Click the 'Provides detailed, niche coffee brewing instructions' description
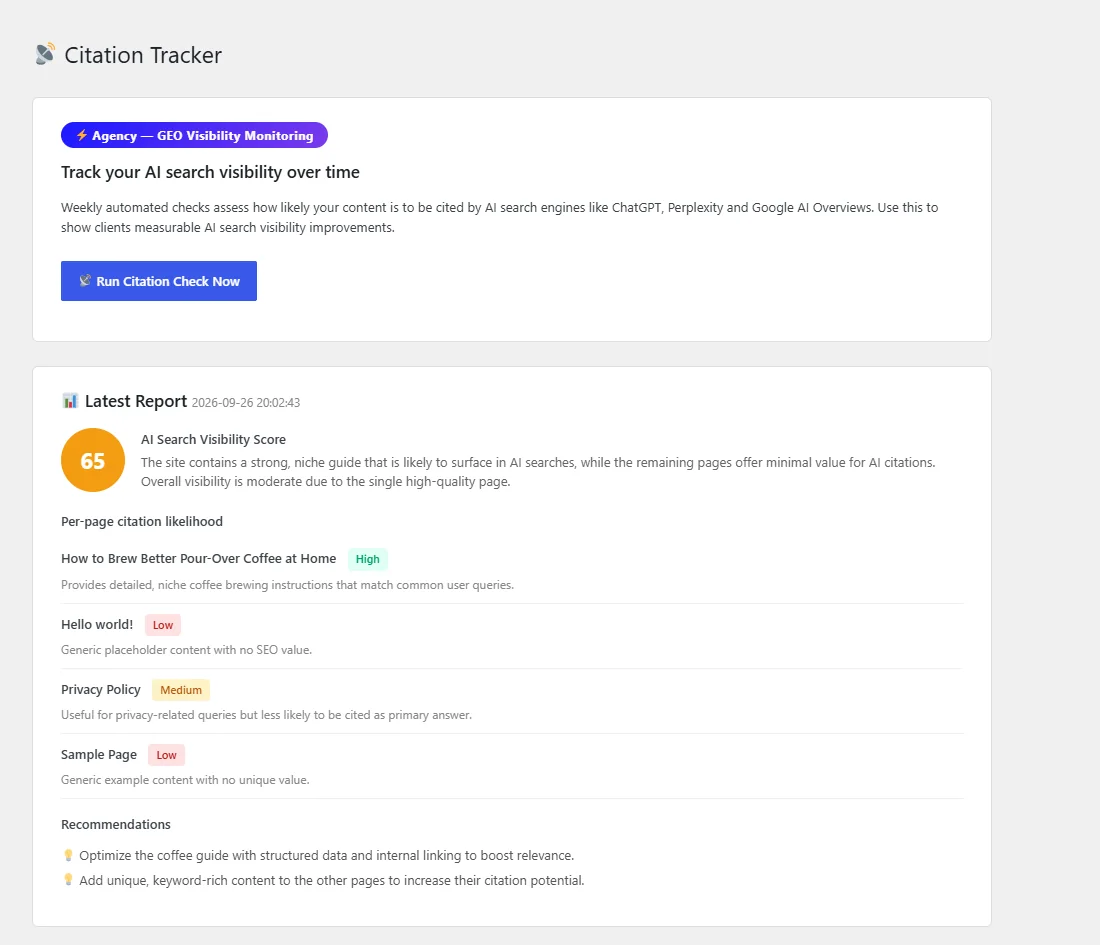 point(288,584)
